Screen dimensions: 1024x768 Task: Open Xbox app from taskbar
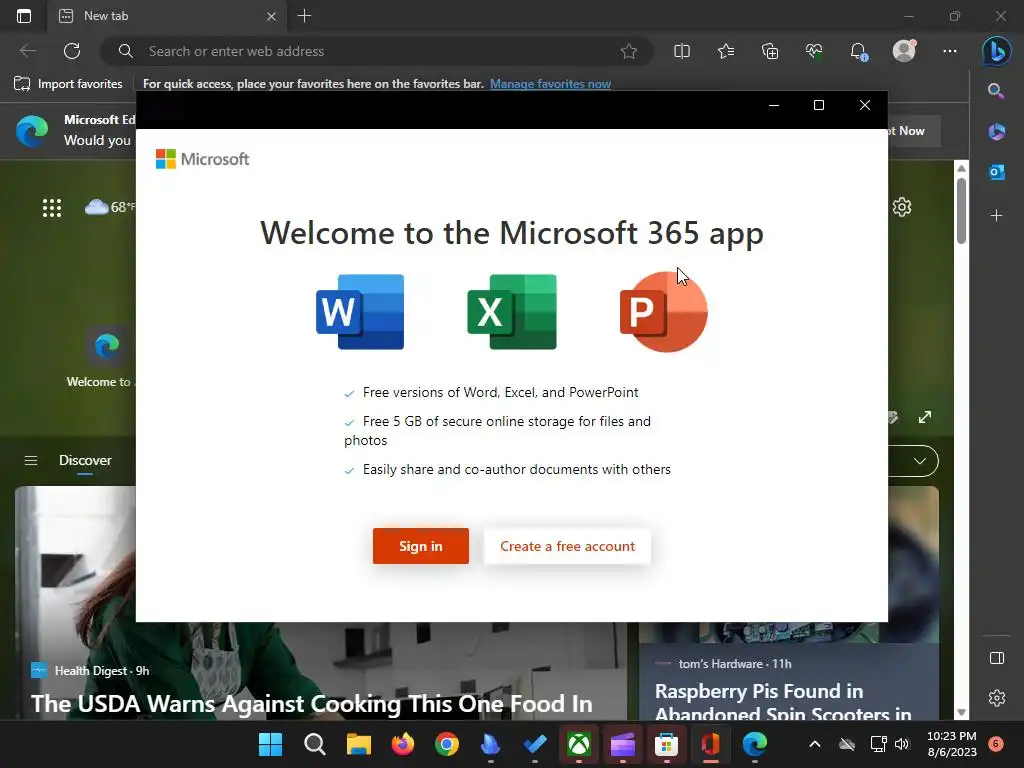(579, 744)
